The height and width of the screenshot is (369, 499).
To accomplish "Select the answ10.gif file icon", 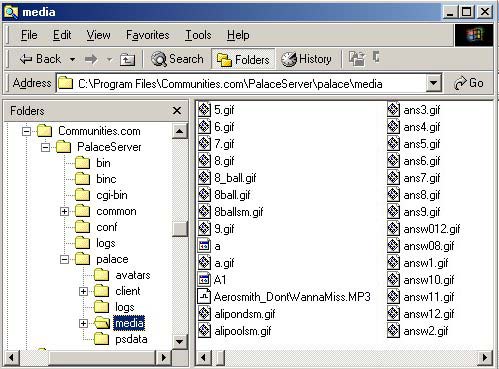I will (x=393, y=279).
